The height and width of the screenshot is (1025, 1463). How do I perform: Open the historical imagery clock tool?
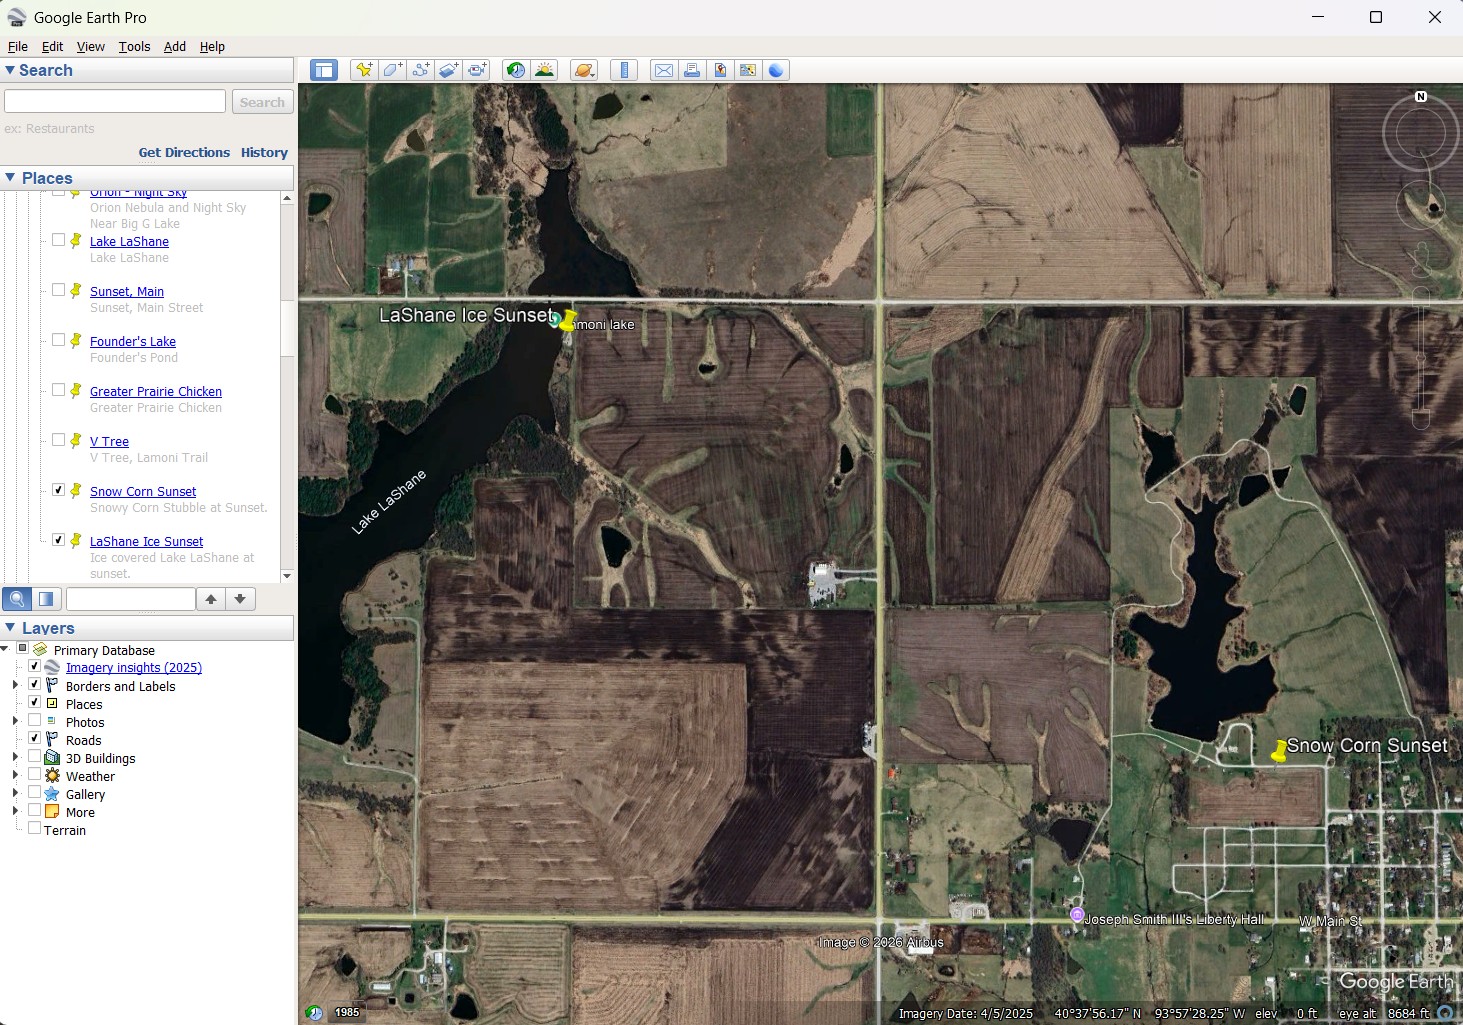516,70
